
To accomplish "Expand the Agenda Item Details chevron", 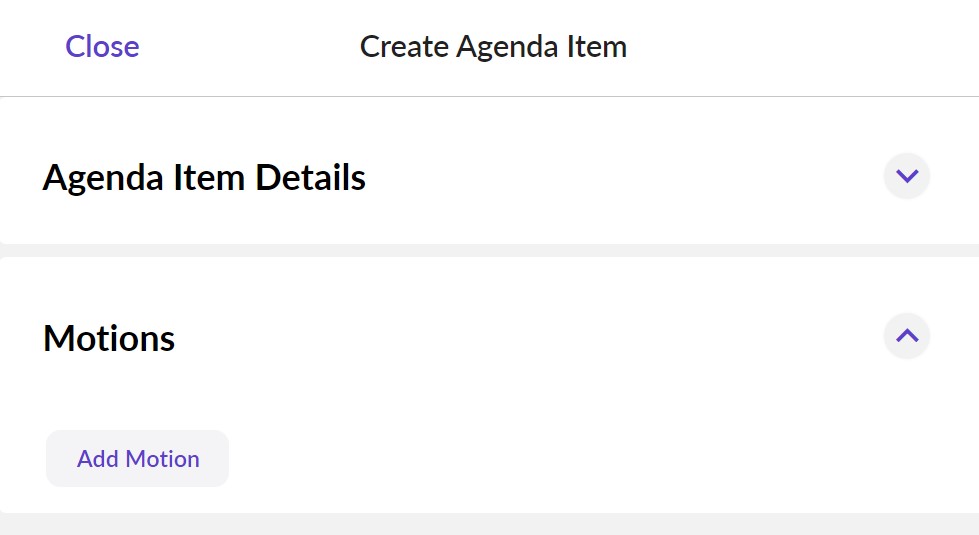I will (907, 177).
